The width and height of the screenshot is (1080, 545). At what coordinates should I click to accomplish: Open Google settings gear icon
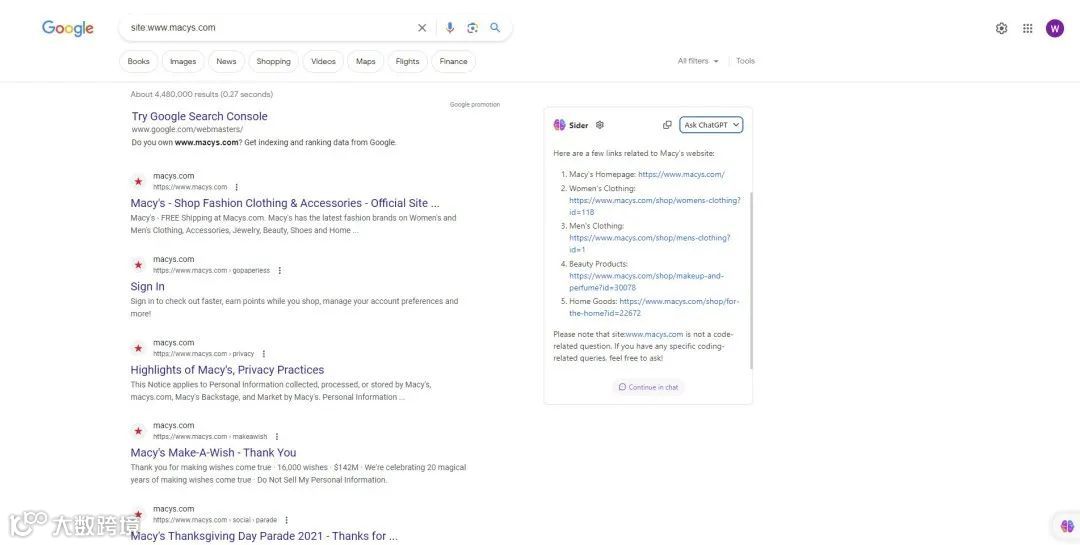tap(1001, 28)
